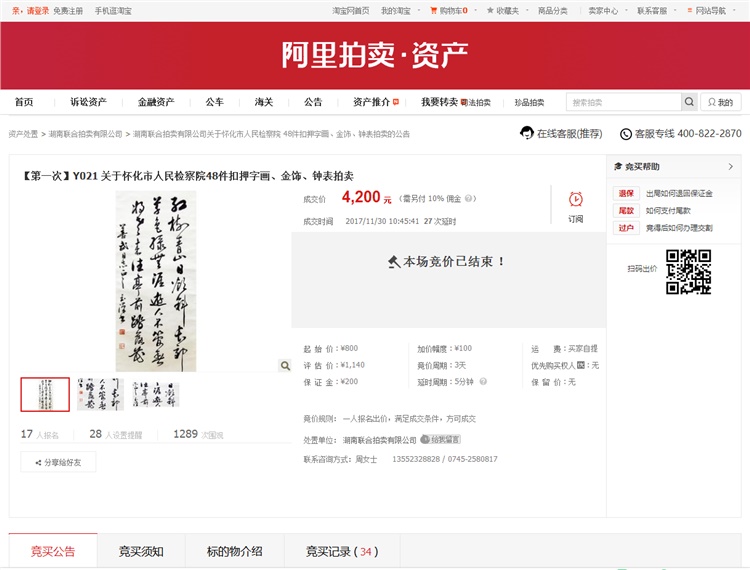
Task: Open 在线客服 online customer service
Action: coord(561,133)
